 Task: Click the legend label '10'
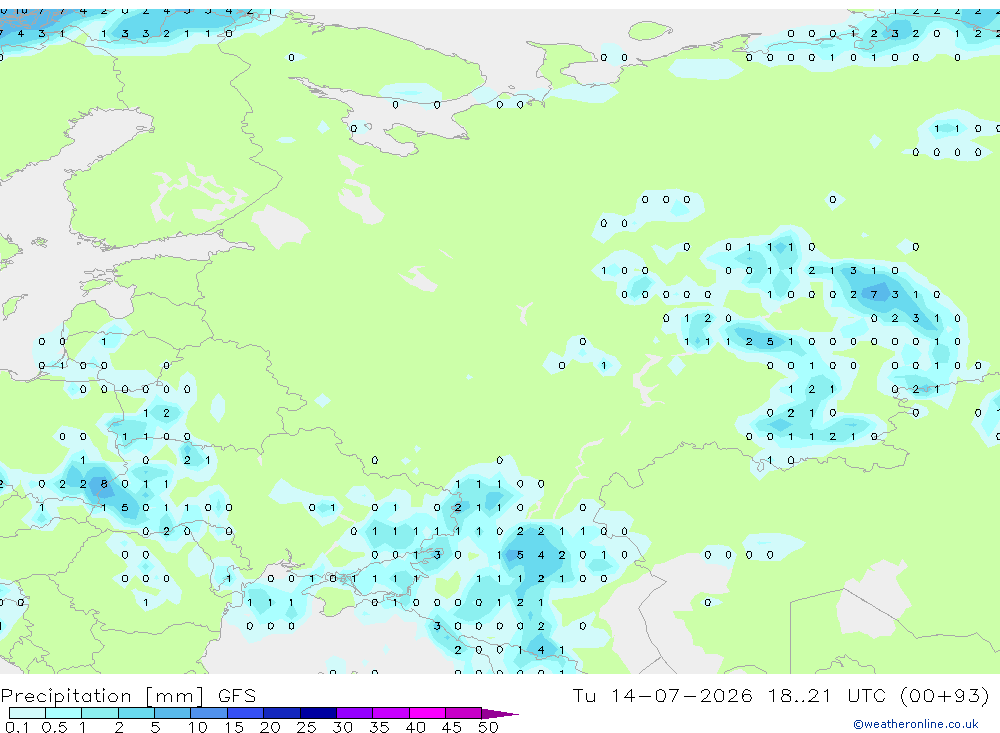[x=197, y=727]
